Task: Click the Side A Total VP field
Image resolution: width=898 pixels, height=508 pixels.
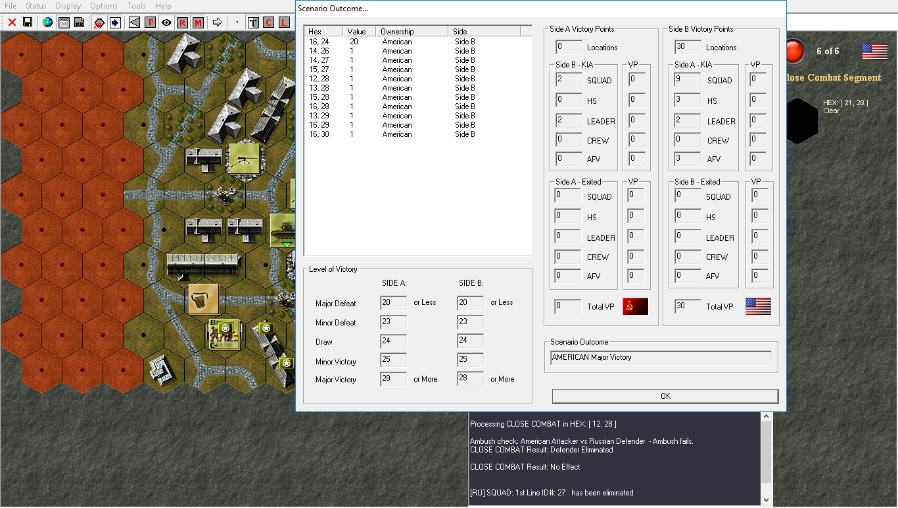Action: (568, 306)
